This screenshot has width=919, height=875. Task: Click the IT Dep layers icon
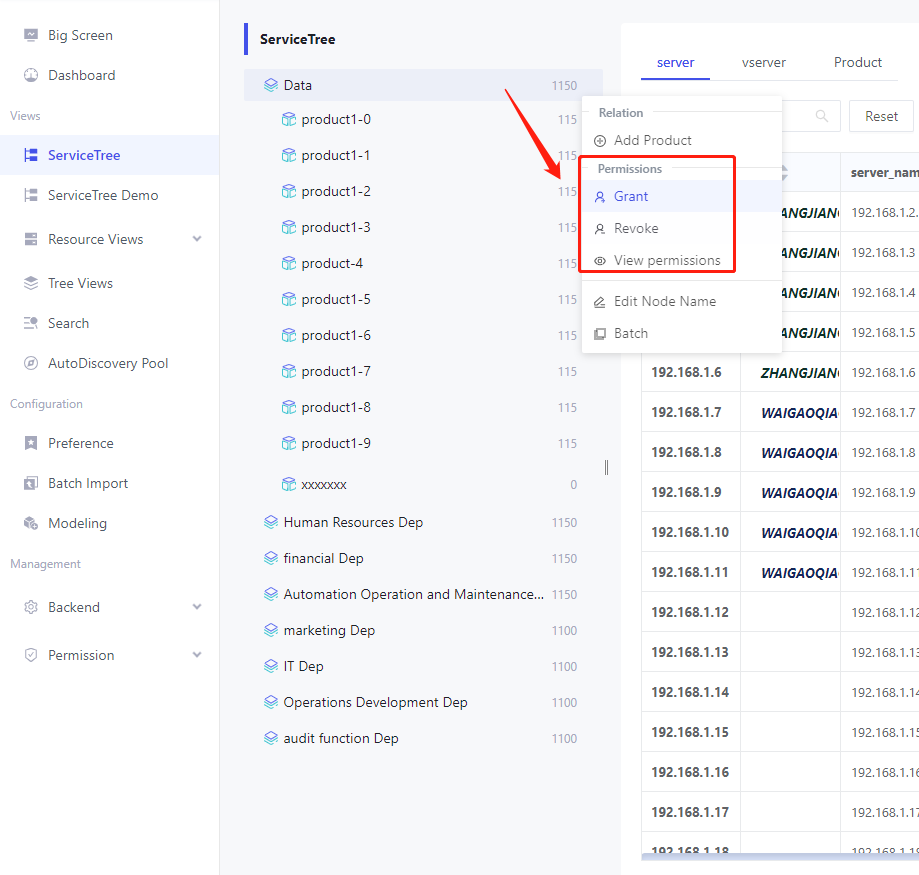click(271, 666)
